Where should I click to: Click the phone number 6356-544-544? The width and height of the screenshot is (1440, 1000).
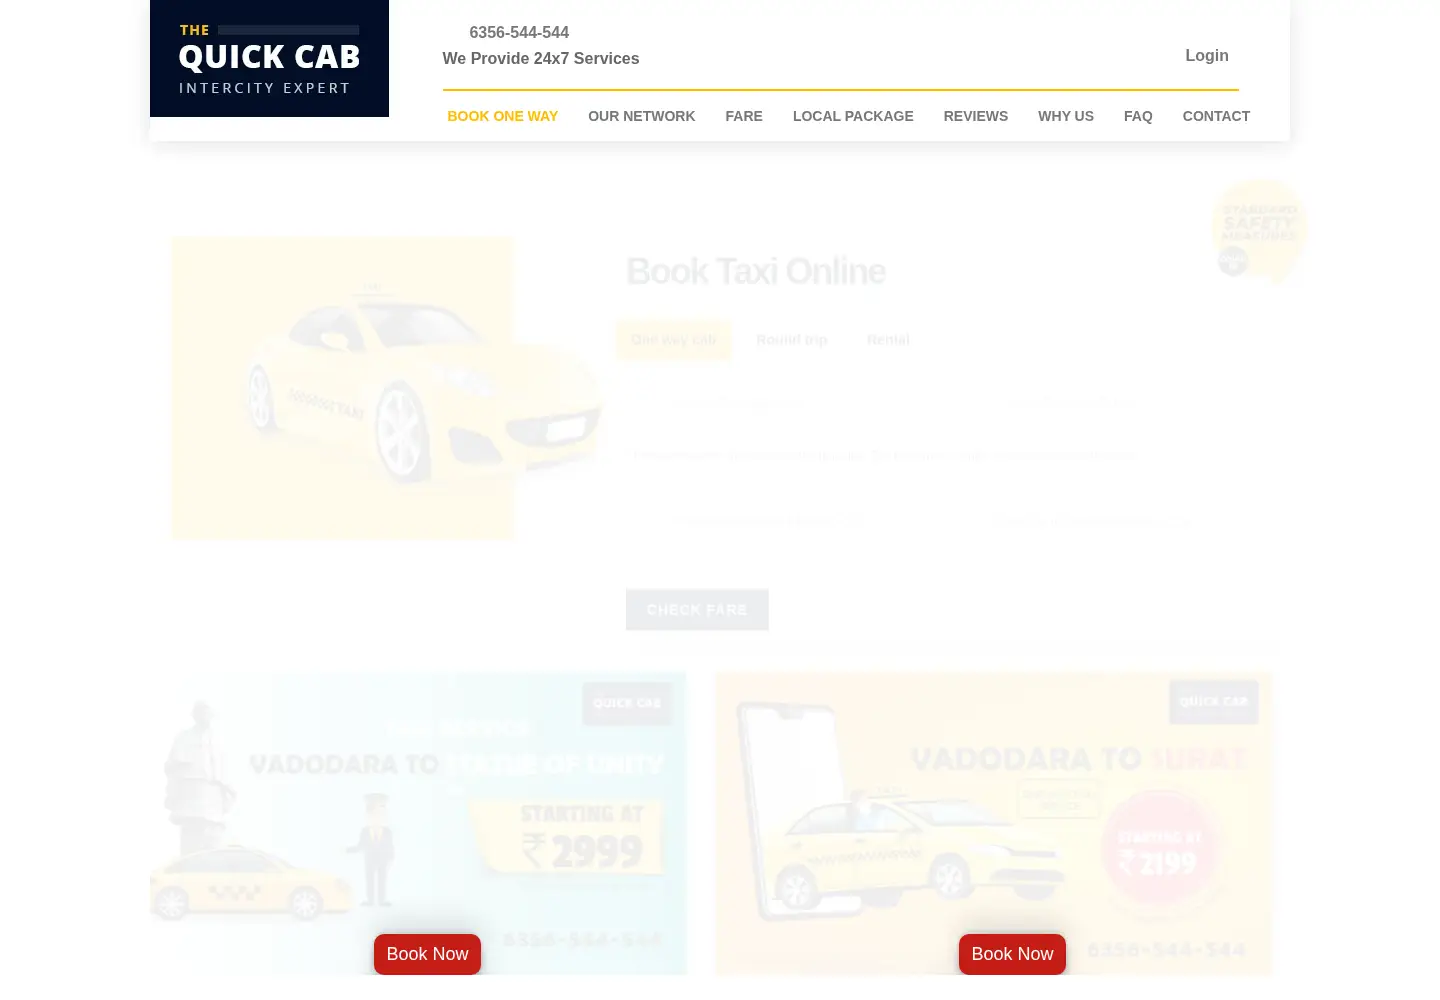pyautogui.click(x=518, y=32)
